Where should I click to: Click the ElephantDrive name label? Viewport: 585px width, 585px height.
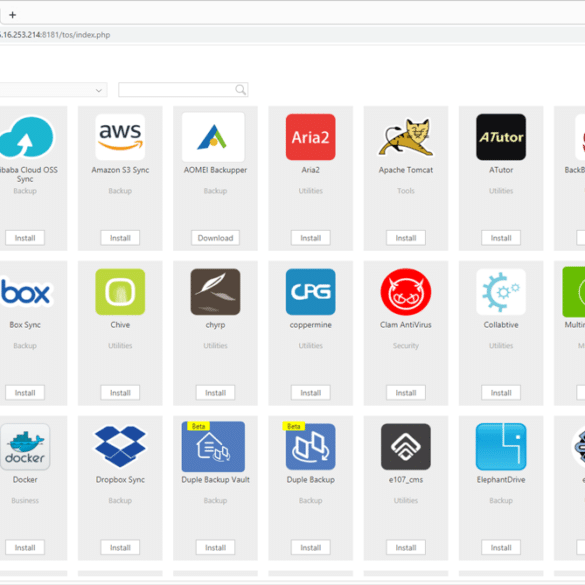[x=501, y=480]
